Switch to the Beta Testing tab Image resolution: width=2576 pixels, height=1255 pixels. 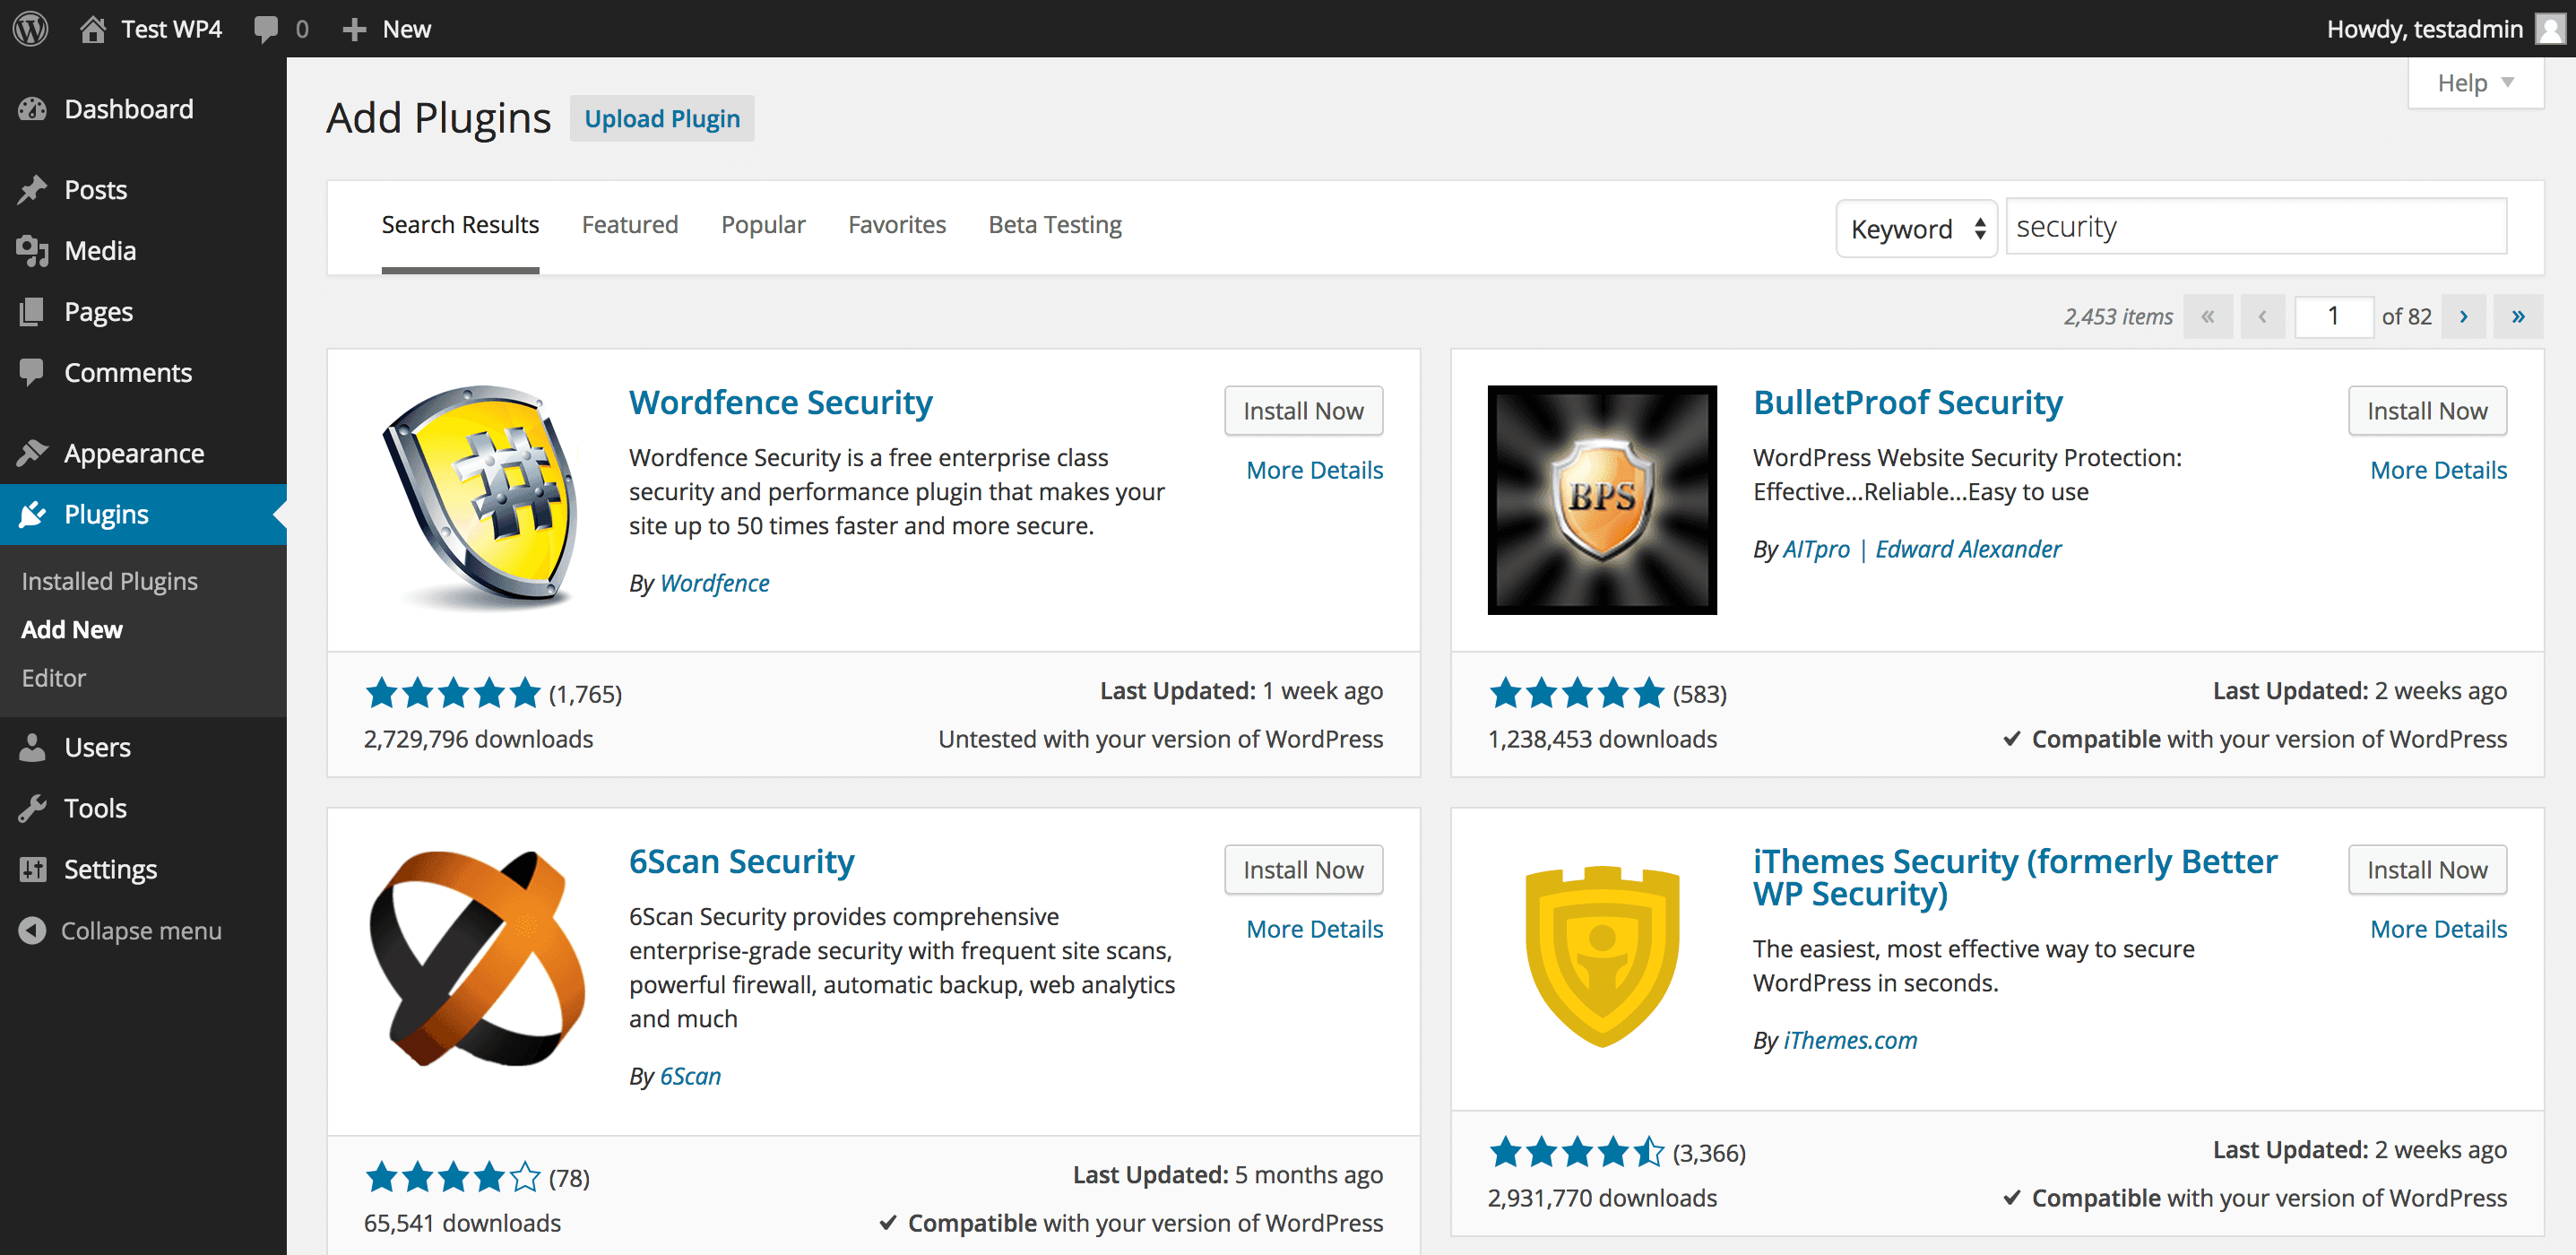1055,225
